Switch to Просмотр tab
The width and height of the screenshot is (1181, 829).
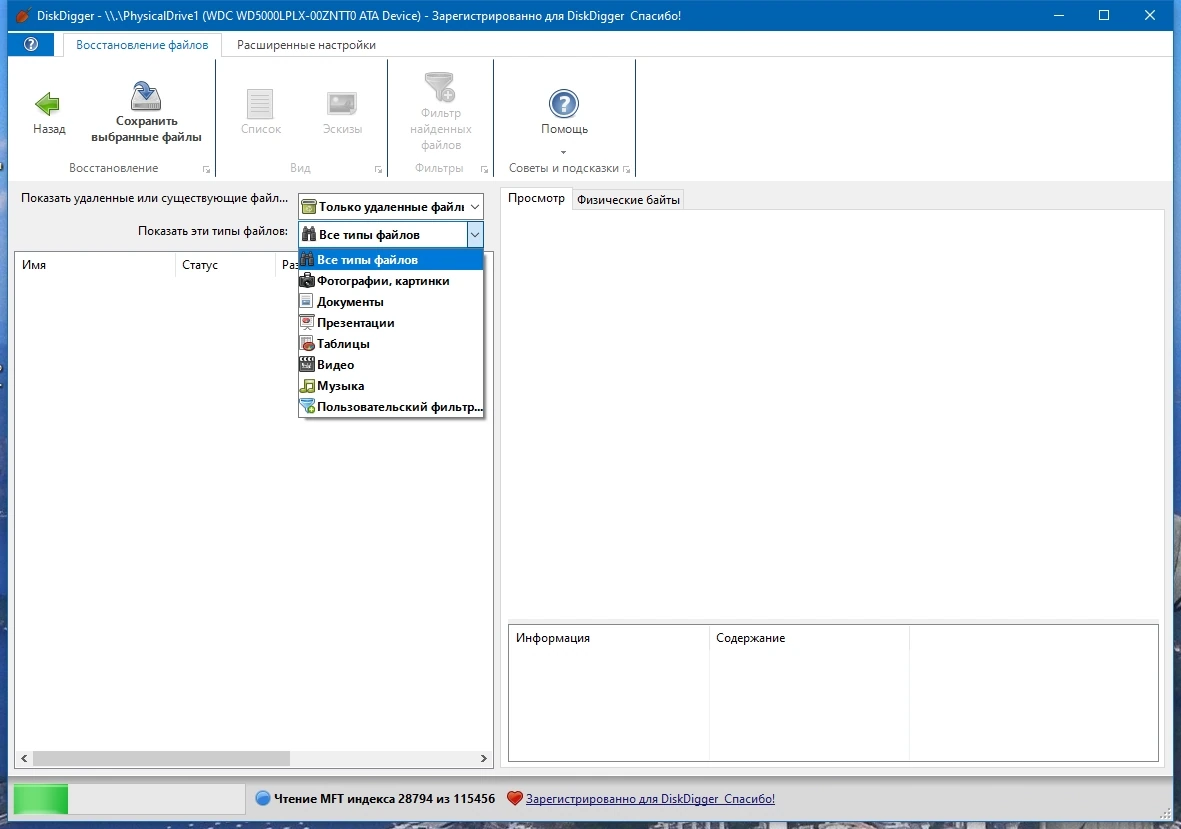pyautogui.click(x=536, y=198)
